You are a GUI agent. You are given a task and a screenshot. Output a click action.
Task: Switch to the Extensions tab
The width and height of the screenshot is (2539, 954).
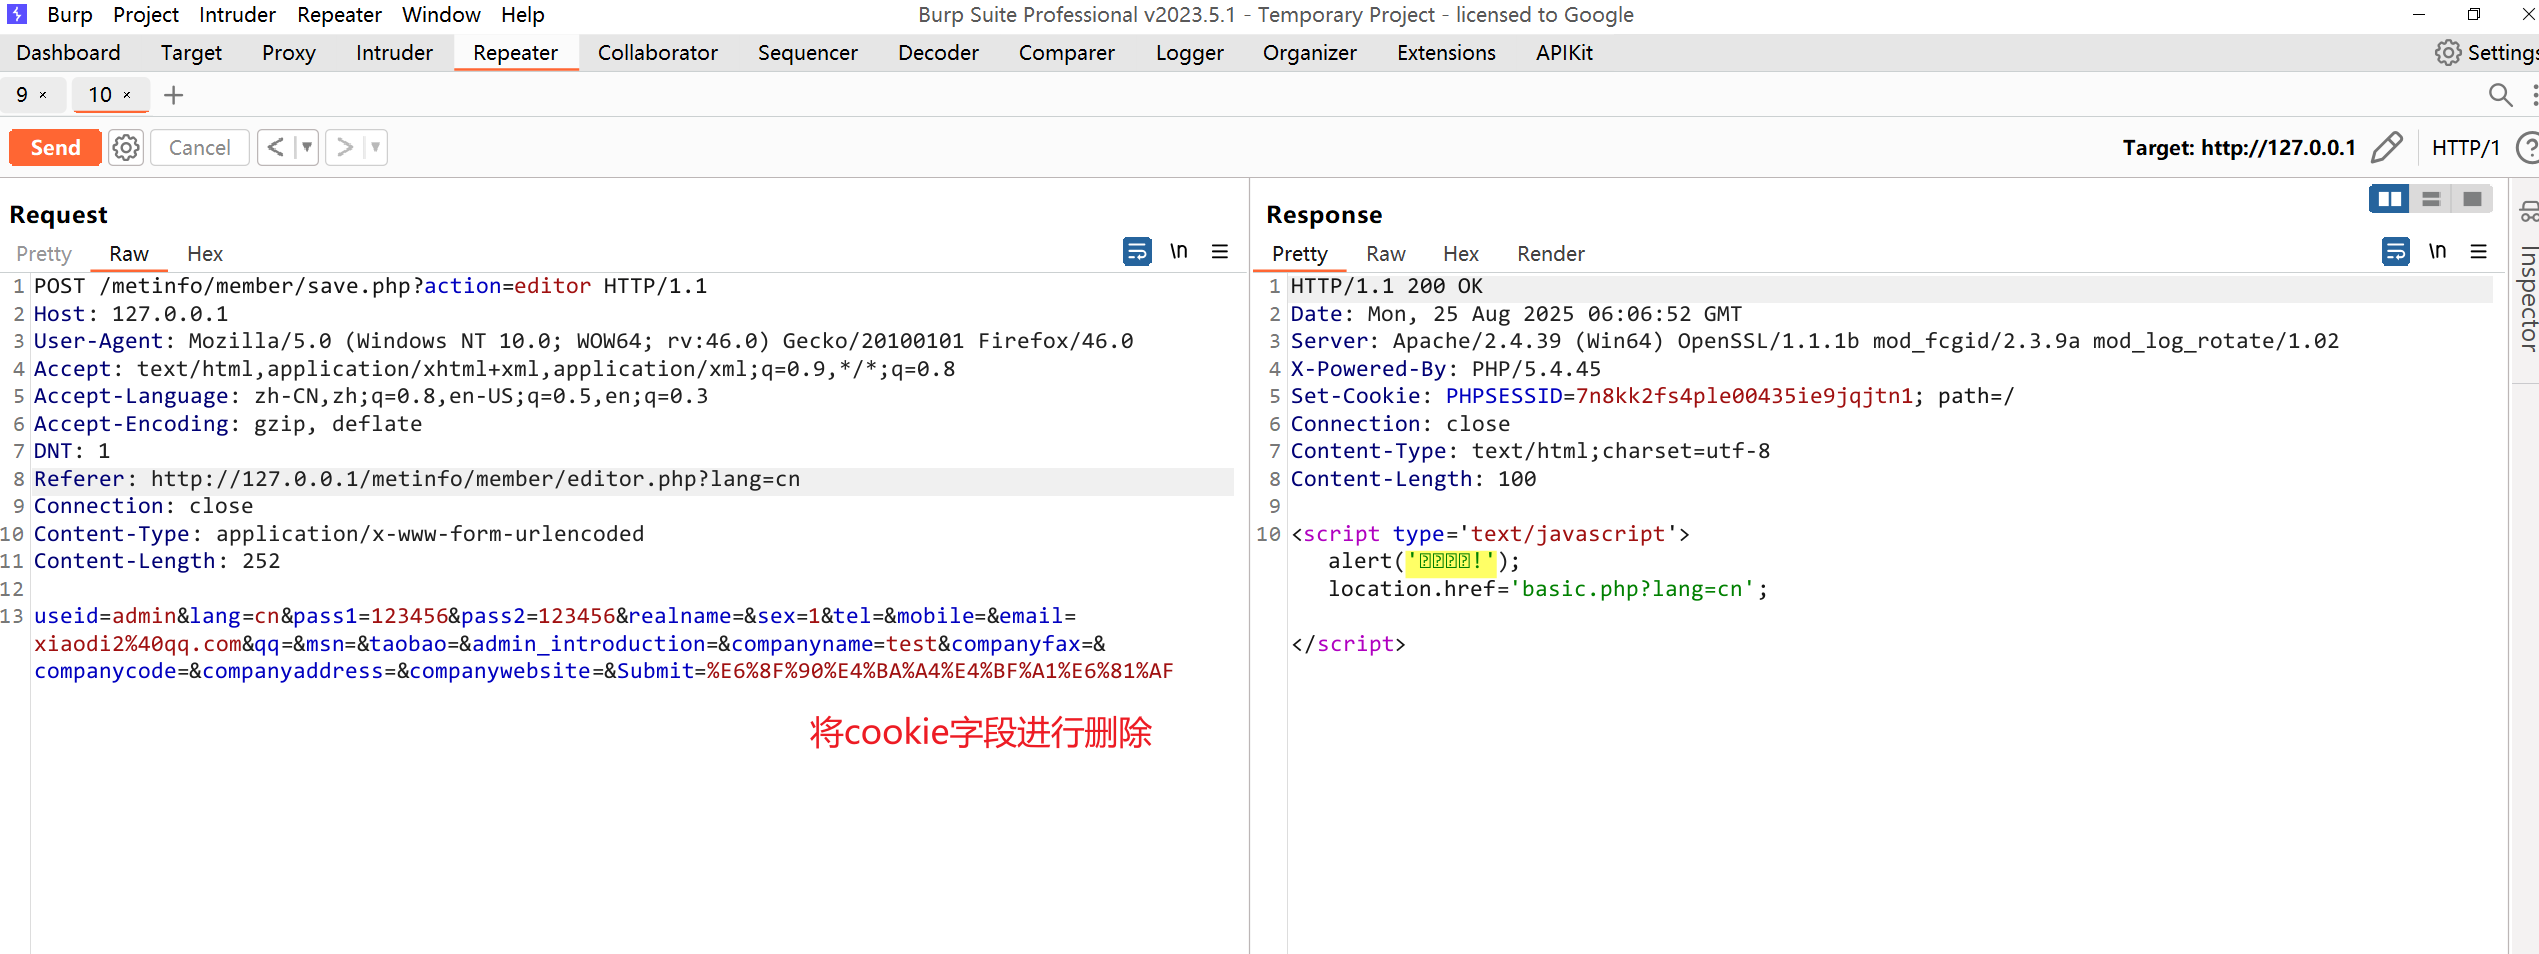[x=1446, y=53]
